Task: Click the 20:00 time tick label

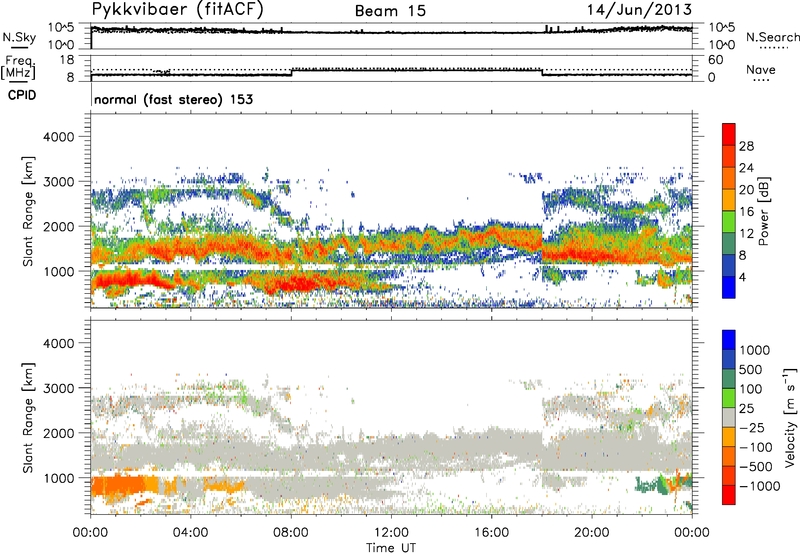Action: click(x=592, y=533)
